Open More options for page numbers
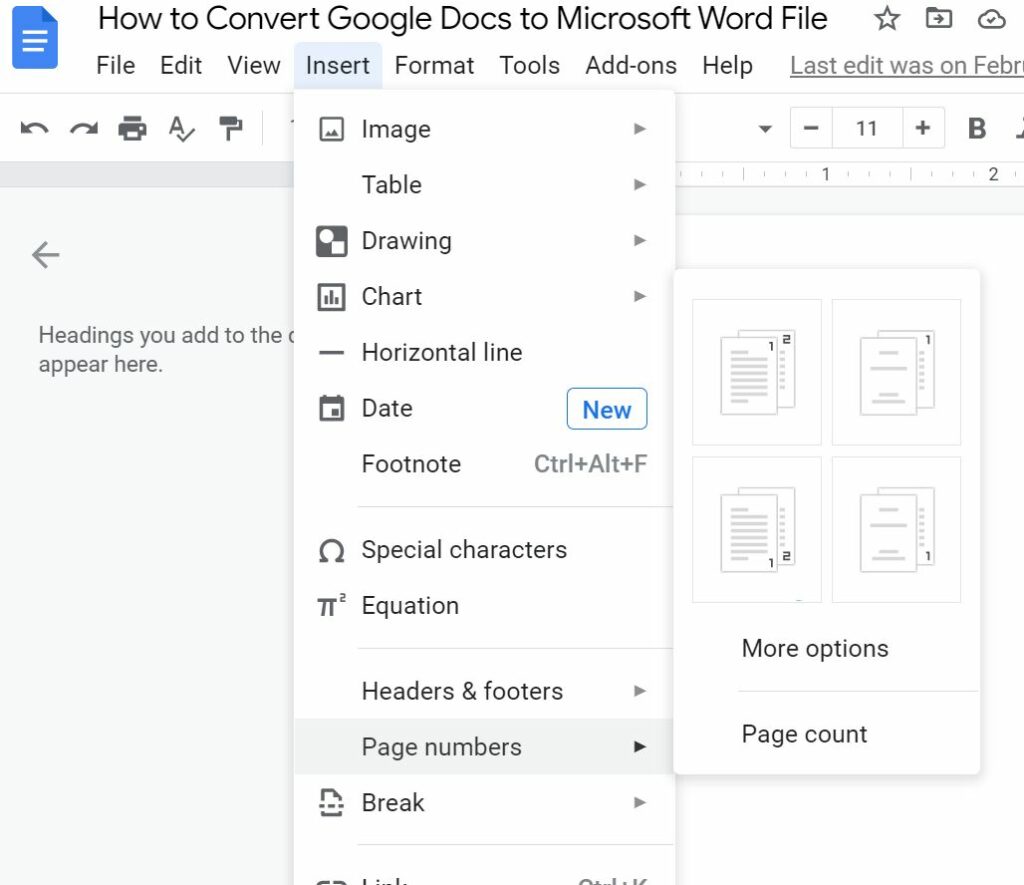The width and height of the screenshot is (1024, 885). pyautogui.click(x=827, y=649)
